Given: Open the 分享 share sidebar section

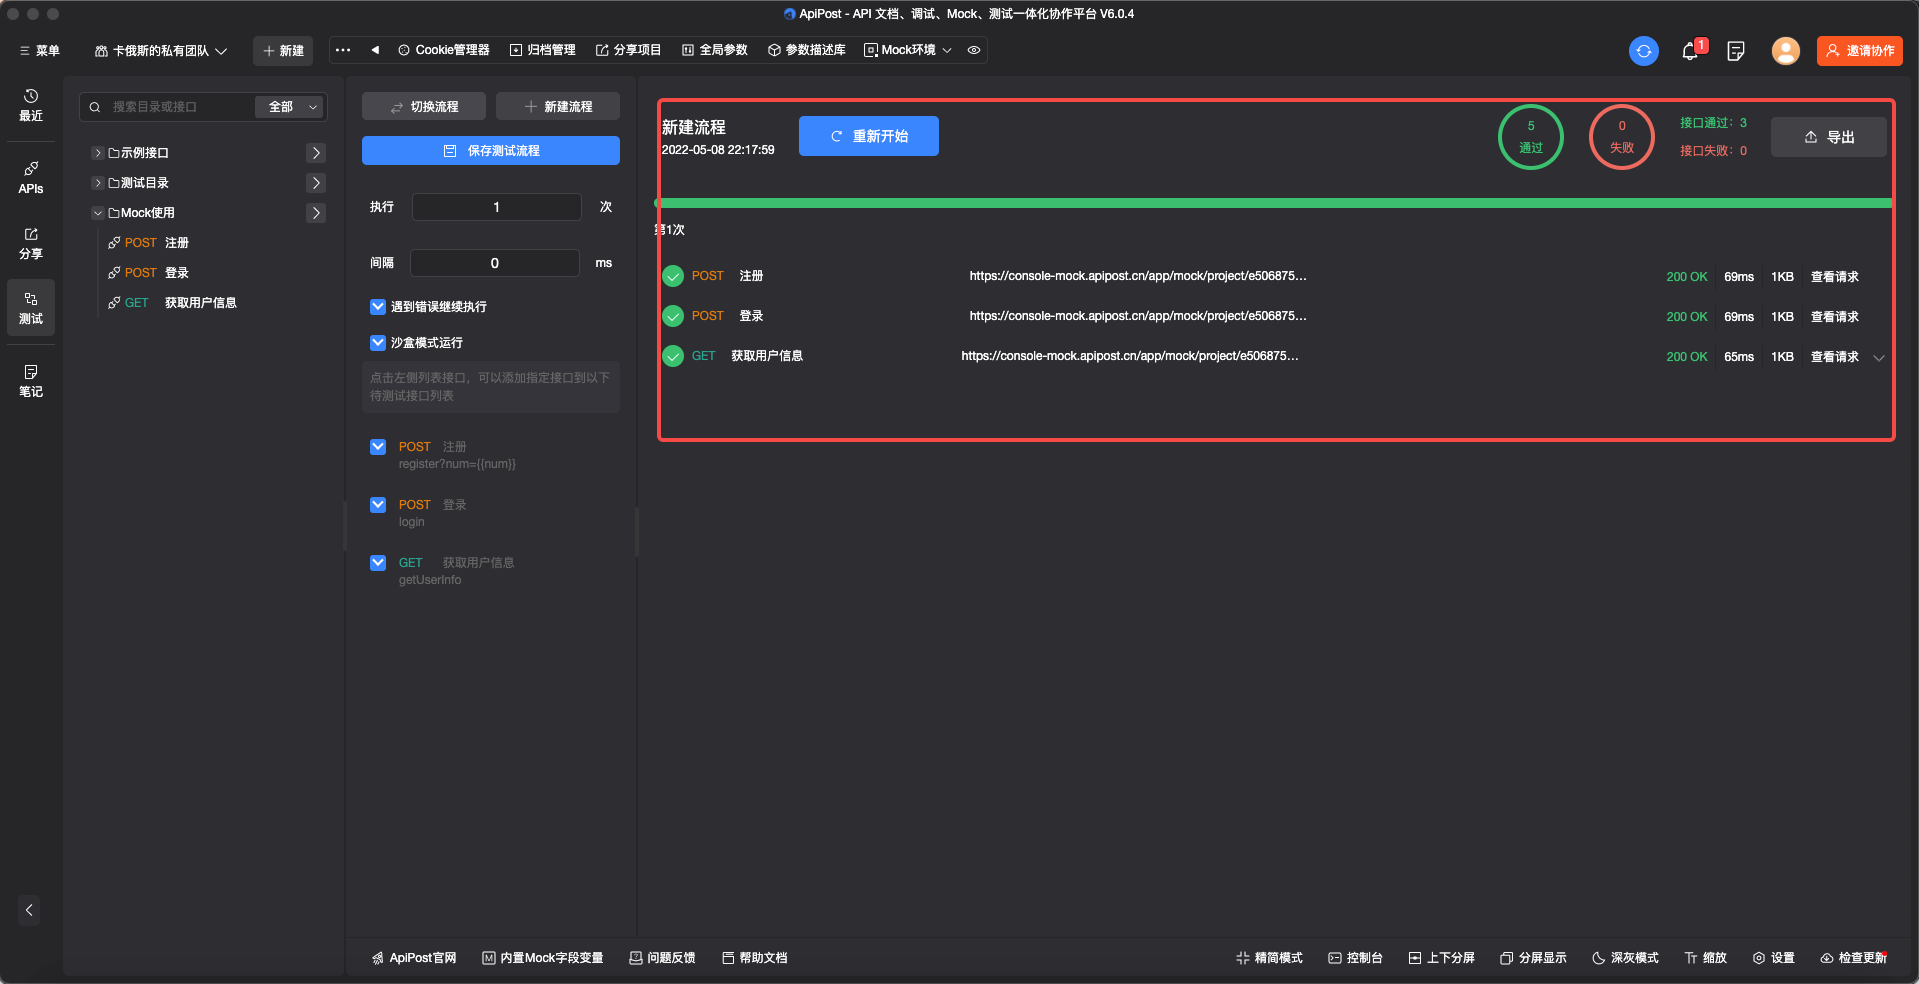Looking at the screenshot, I should tap(31, 243).
